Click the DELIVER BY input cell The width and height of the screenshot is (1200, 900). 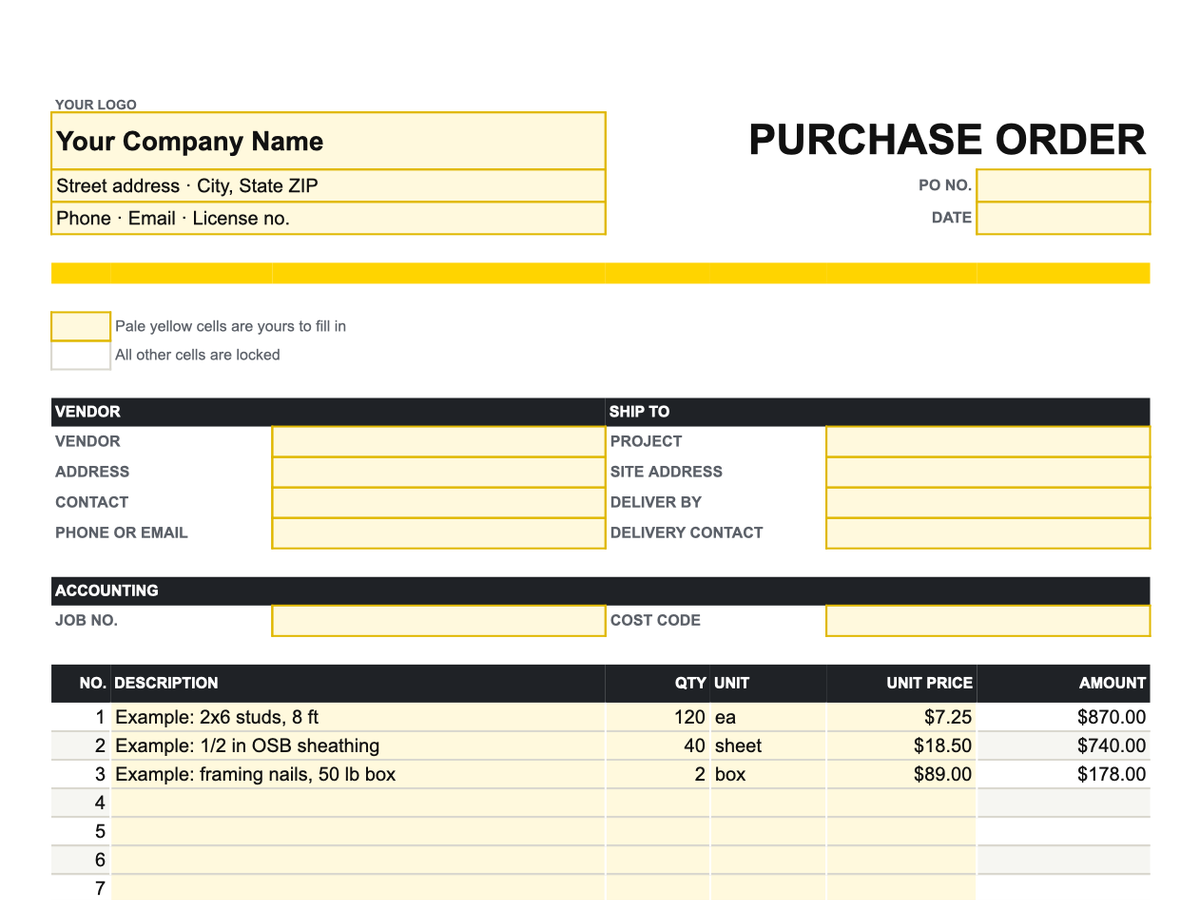[x=988, y=502]
